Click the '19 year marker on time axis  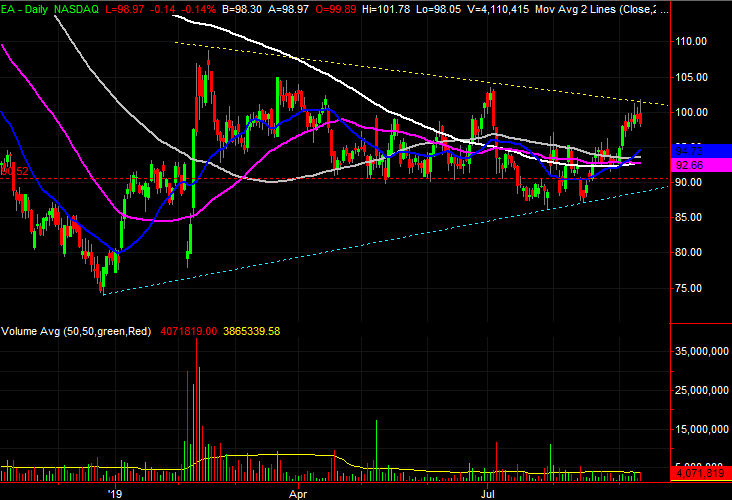(114, 493)
